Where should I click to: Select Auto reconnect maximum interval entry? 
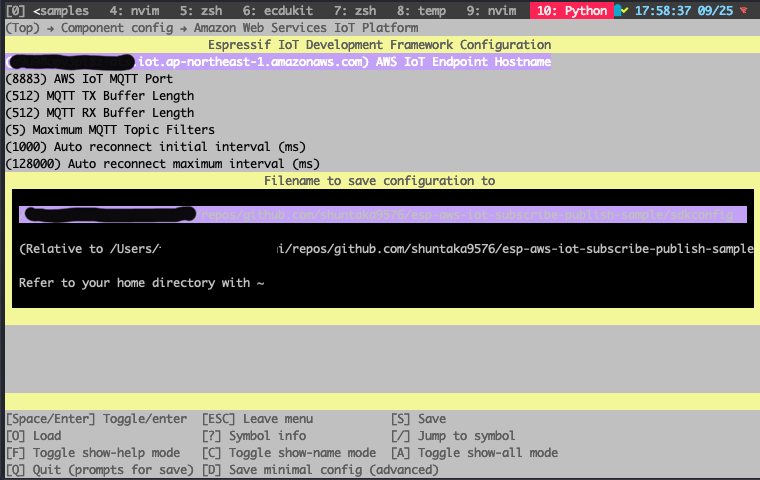click(x=163, y=163)
